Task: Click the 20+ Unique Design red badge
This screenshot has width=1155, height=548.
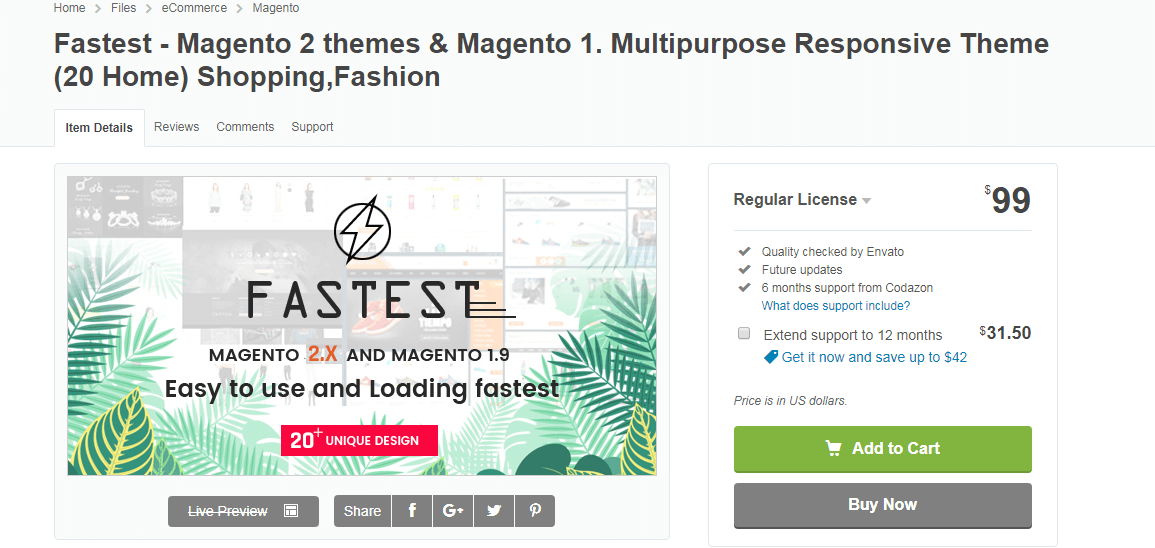Action: pos(359,440)
